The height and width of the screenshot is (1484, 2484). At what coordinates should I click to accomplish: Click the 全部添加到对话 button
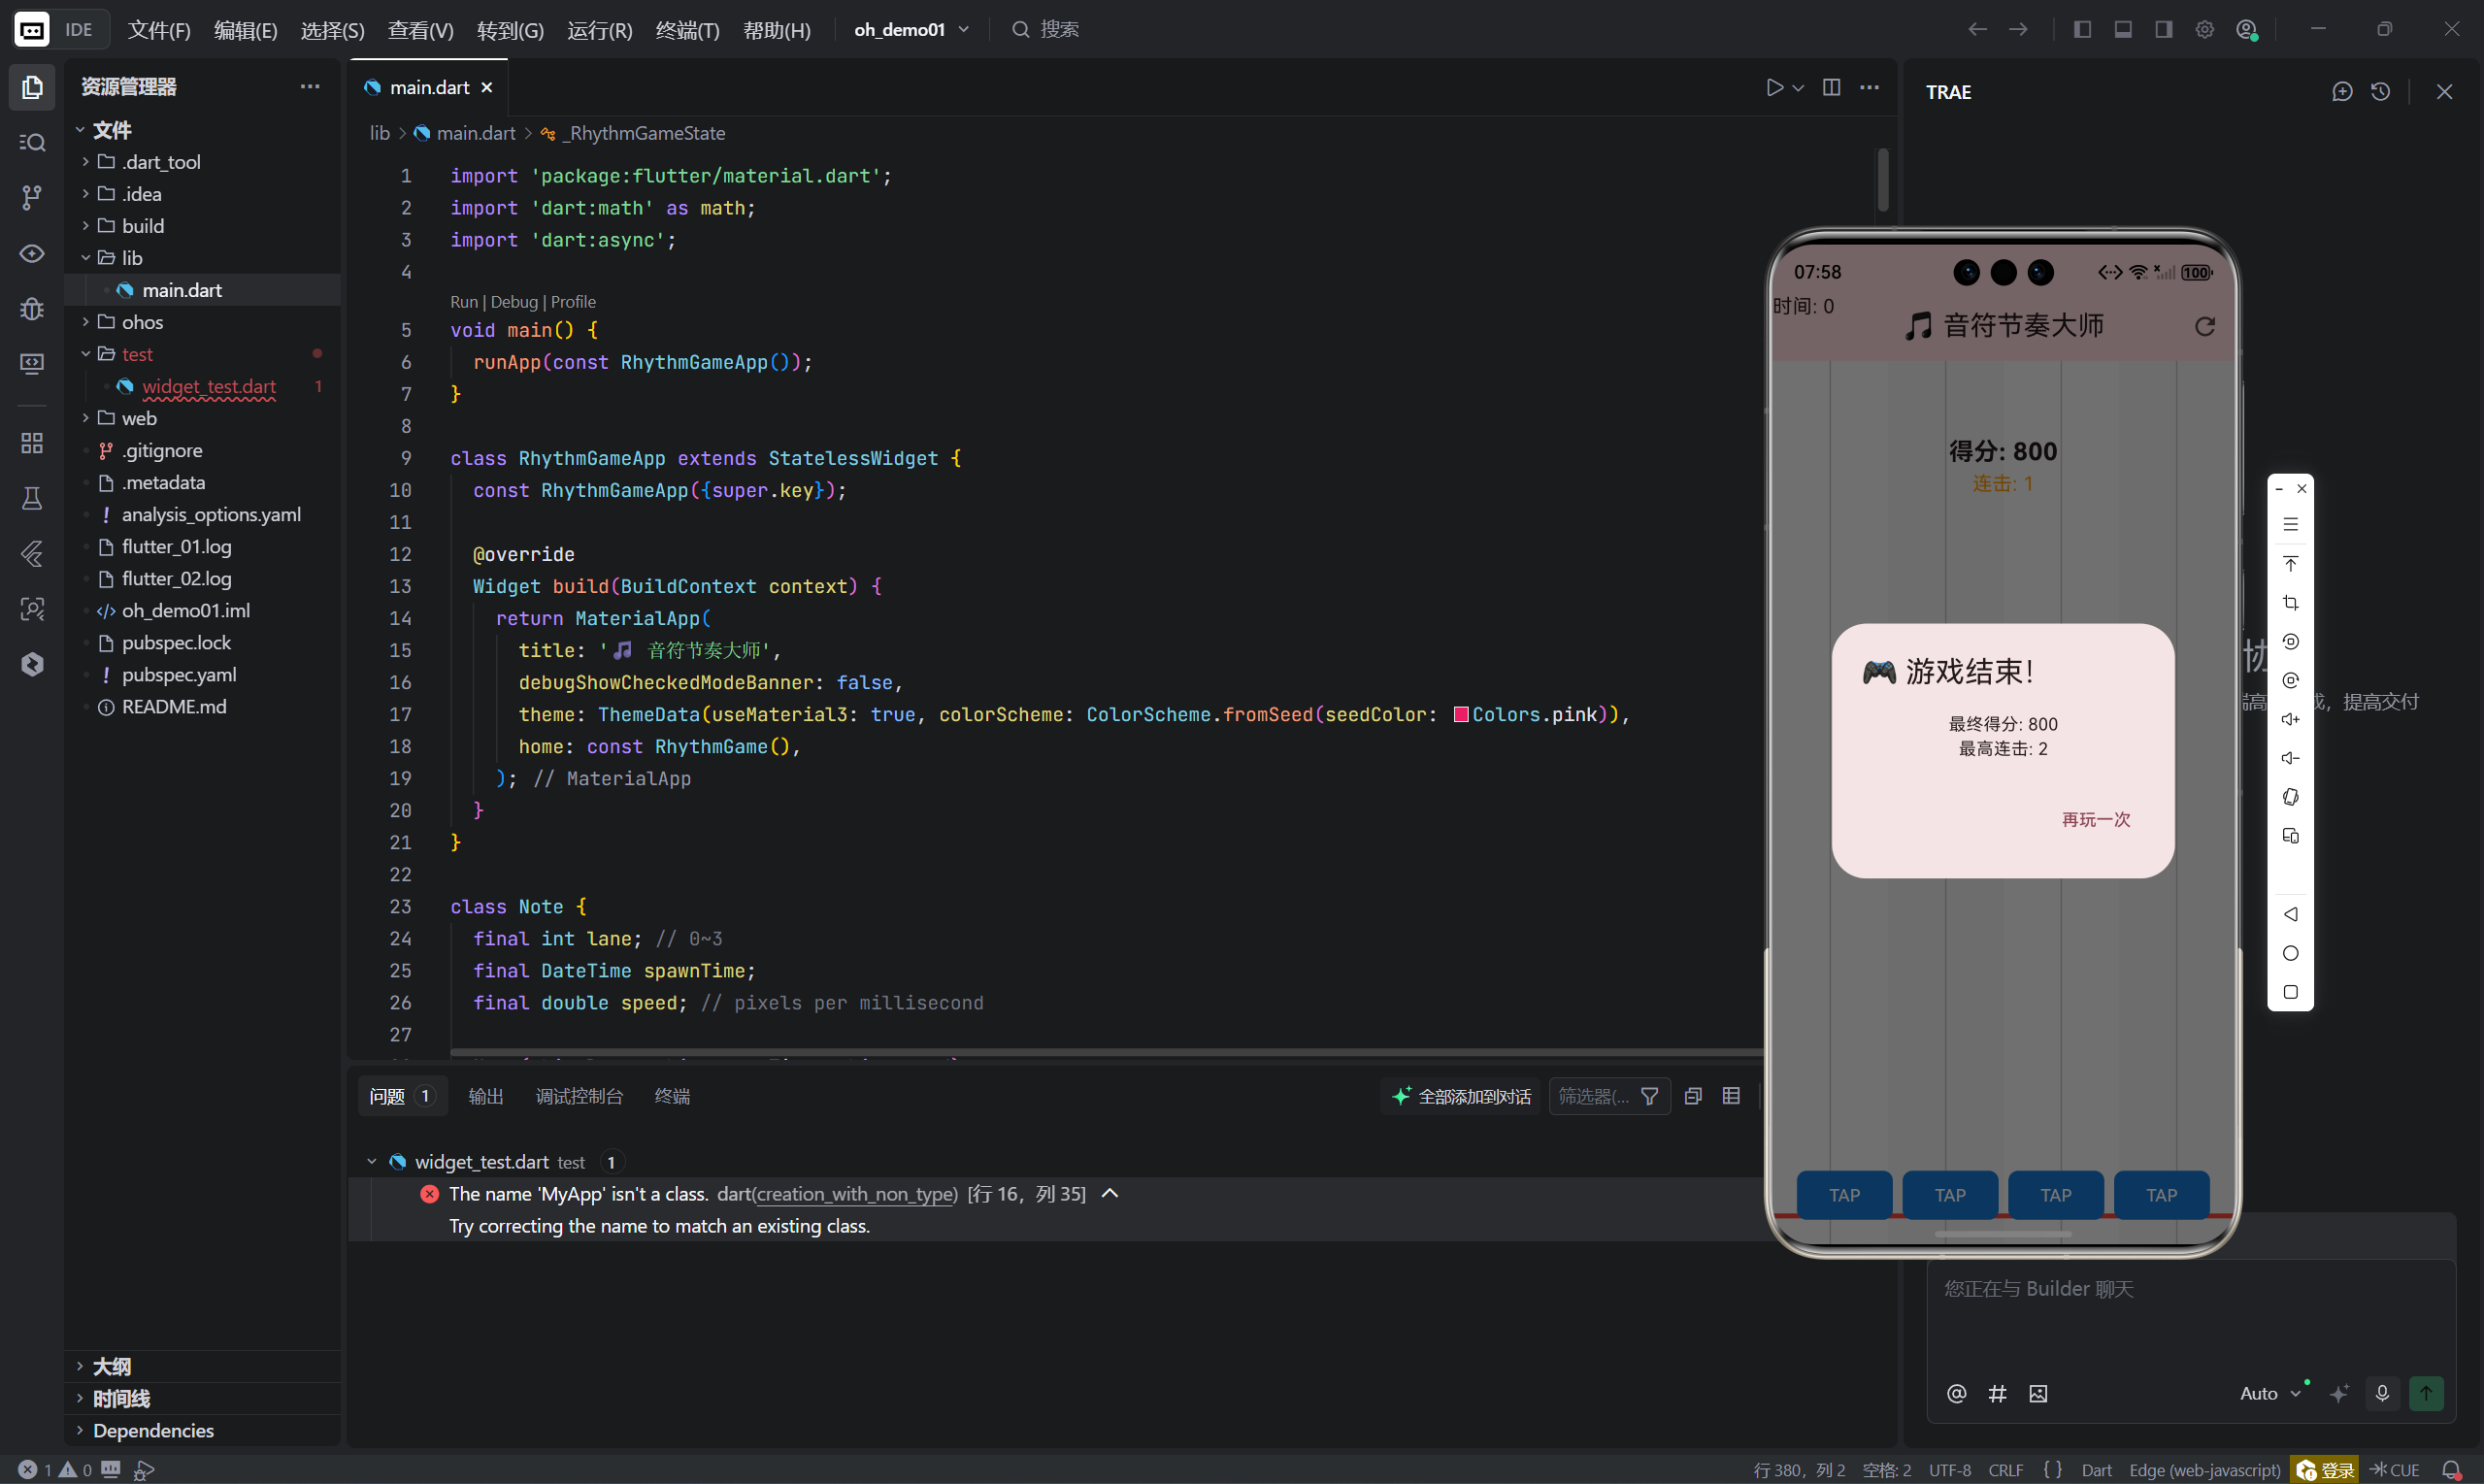pyautogui.click(x=1462, y=1096)
